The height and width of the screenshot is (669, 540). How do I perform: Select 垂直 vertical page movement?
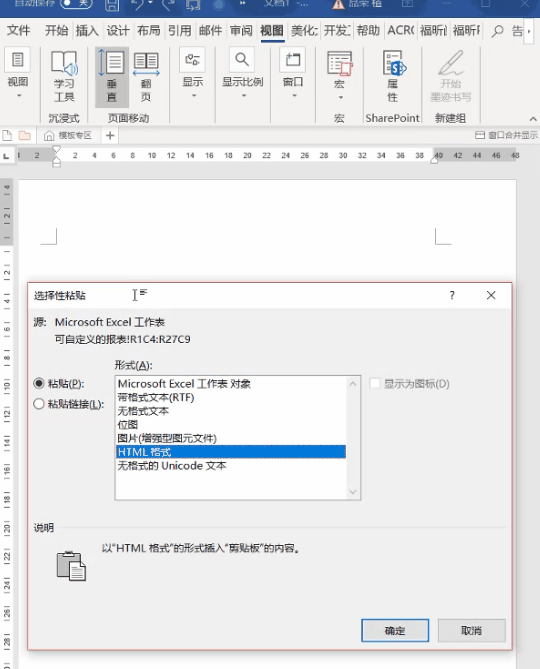112,77
